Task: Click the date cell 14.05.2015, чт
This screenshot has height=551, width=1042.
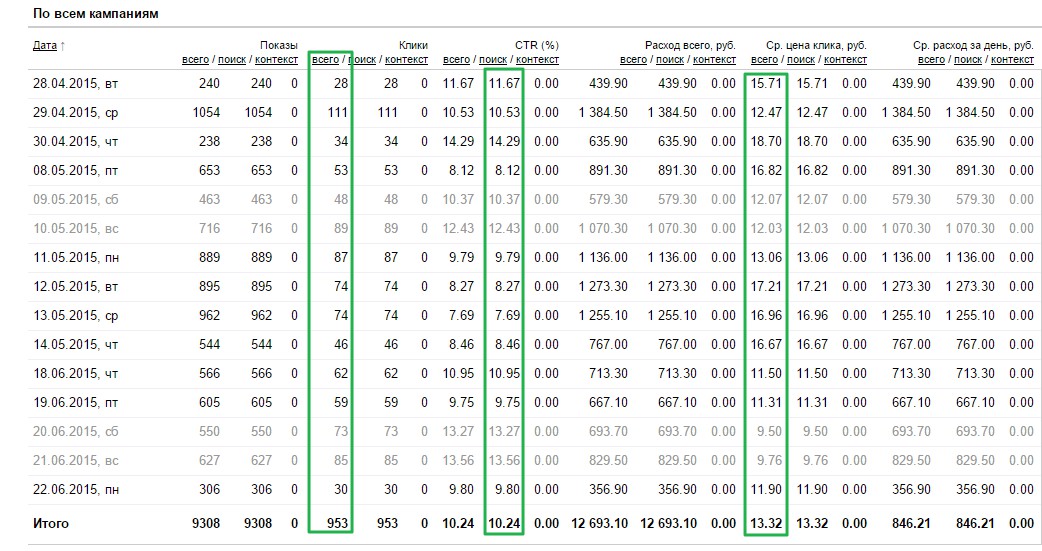Action: coord(75,344)
